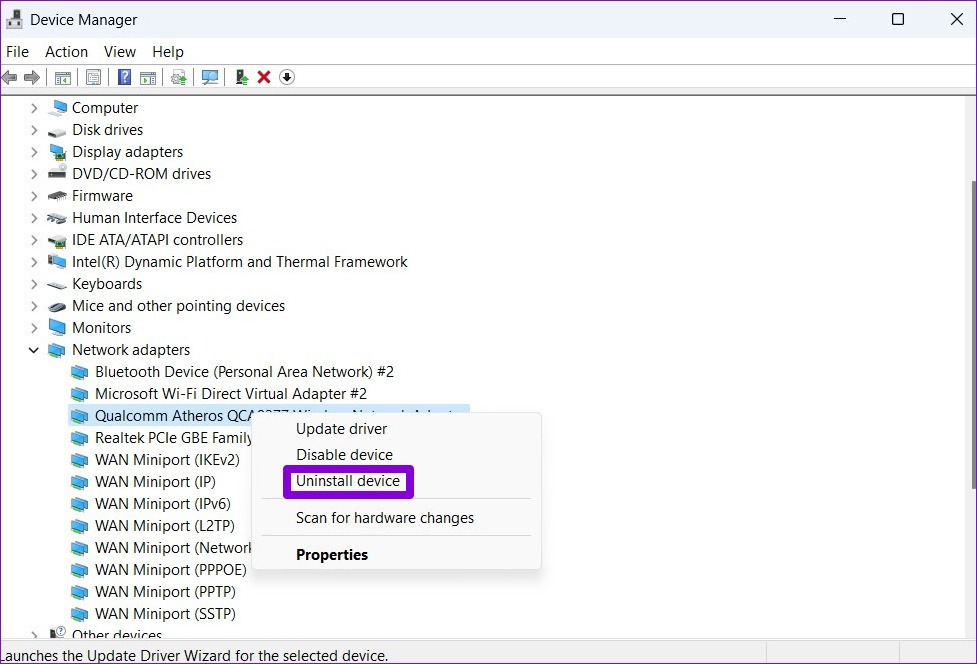Expand the Display adapters chevron
Image resolution: width=977 pixels, height=664 pixels.
coord(34,152)
